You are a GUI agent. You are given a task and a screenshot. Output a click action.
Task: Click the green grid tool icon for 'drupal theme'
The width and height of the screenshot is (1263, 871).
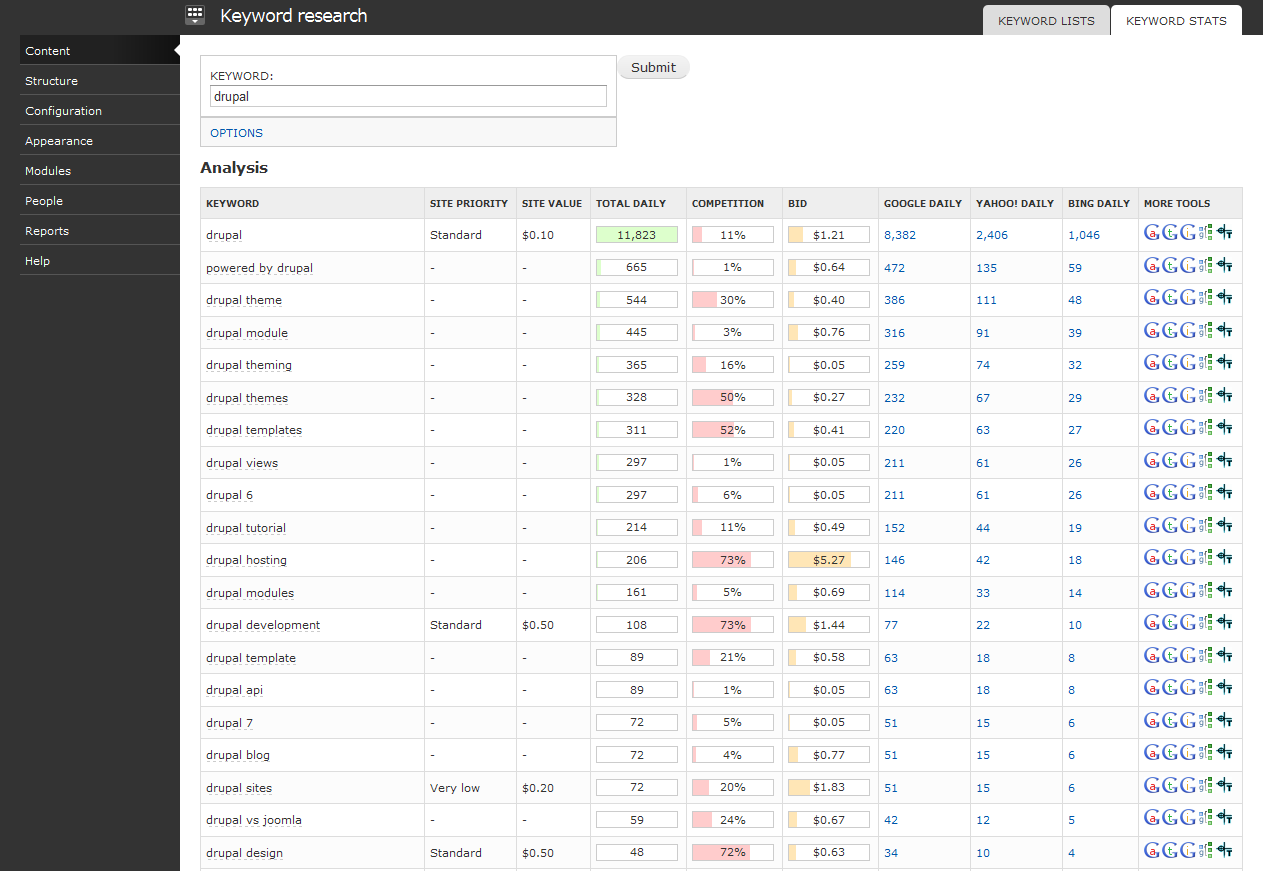coord(1205,299)
